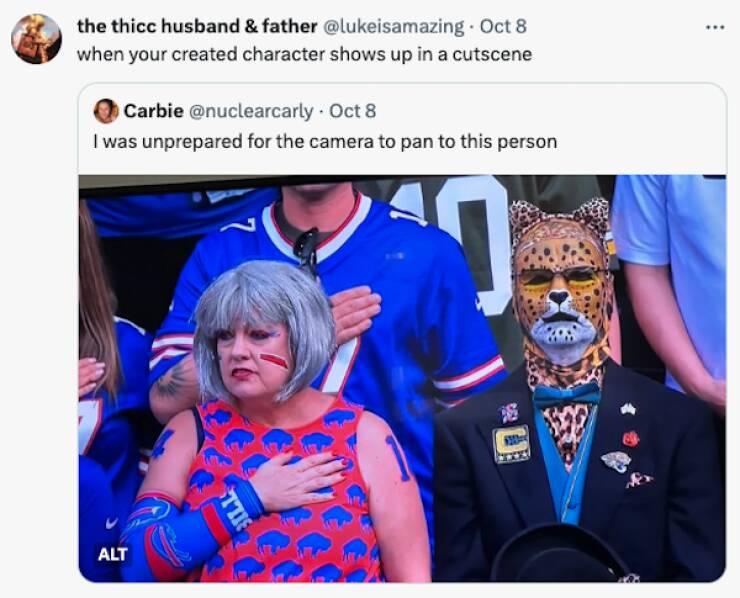Click the main tweet's Oct 8 timestamp
Image resolution: width=740 pixels, height=598 pixels.
502,26
